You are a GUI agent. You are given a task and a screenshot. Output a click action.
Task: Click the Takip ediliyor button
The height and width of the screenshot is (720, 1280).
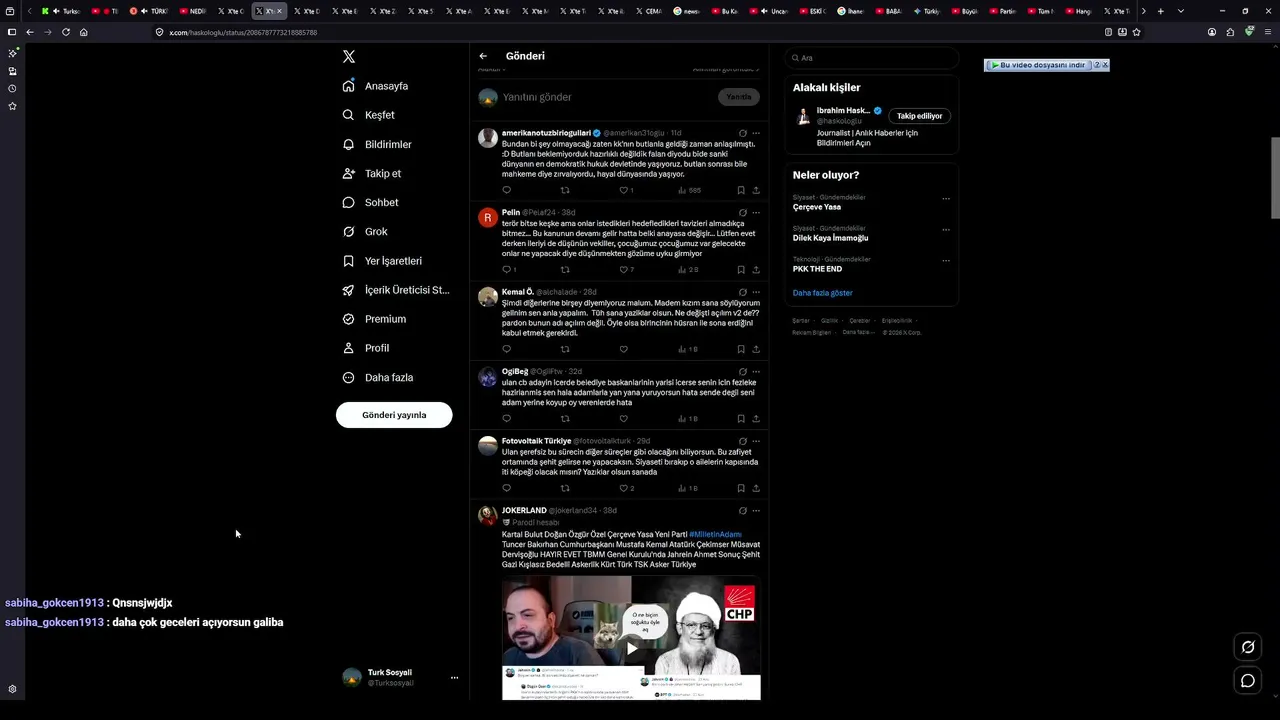(919, 116)
